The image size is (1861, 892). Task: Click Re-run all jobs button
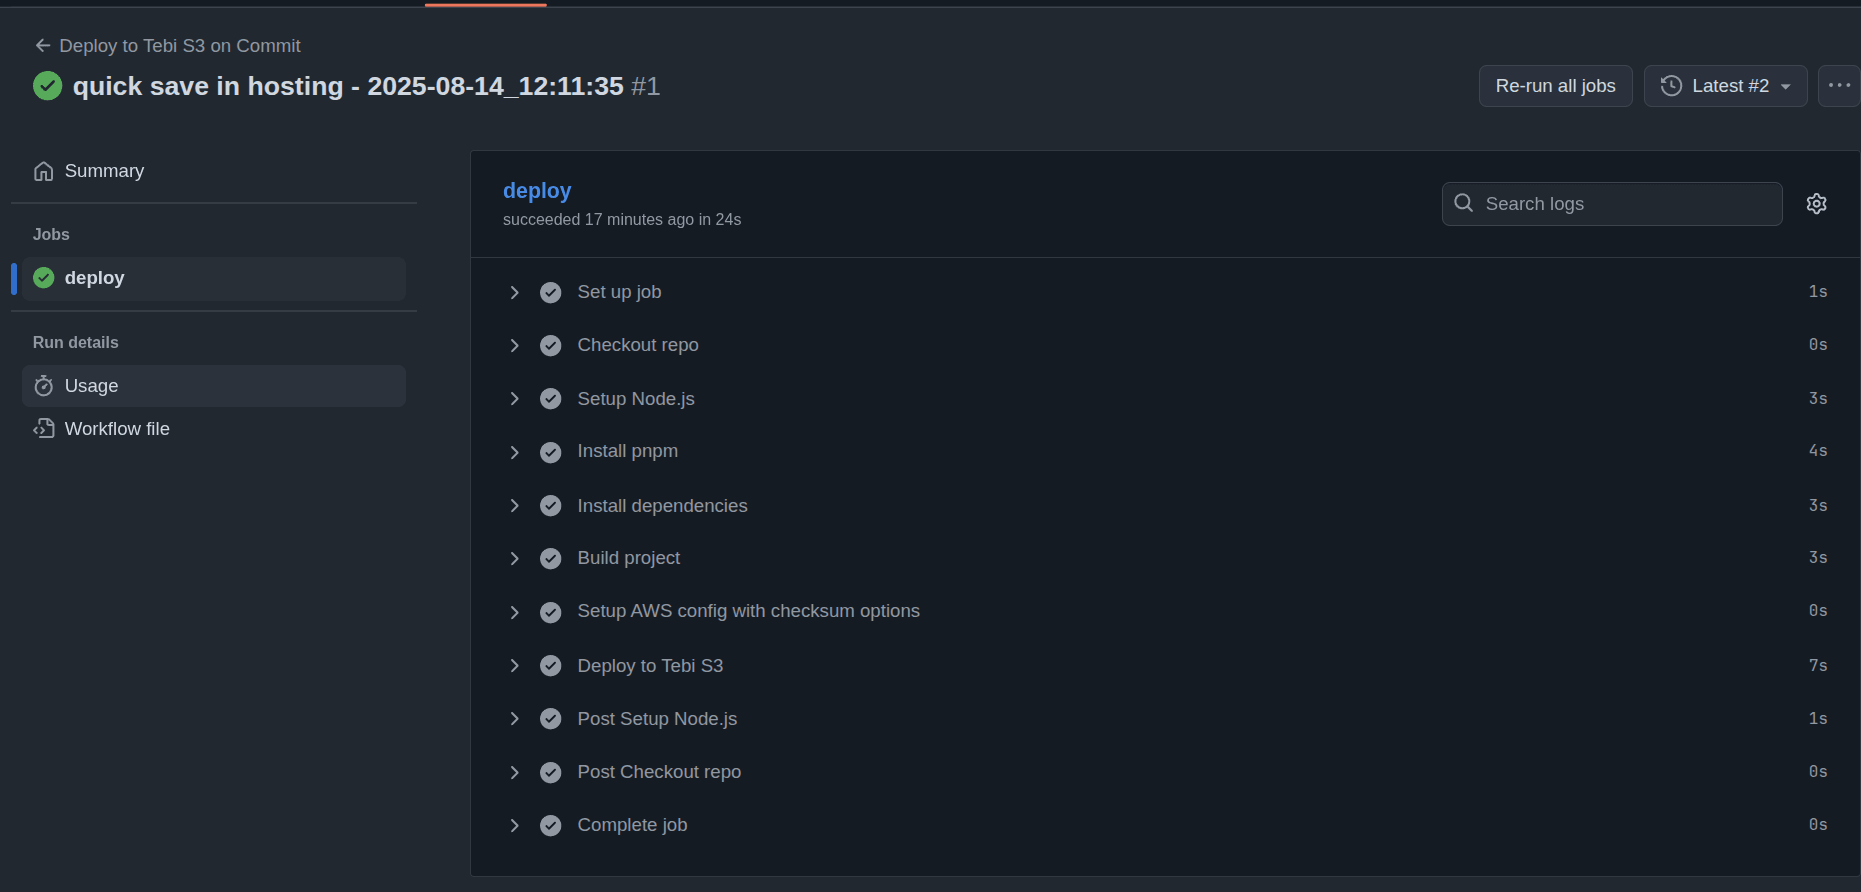1555,86
